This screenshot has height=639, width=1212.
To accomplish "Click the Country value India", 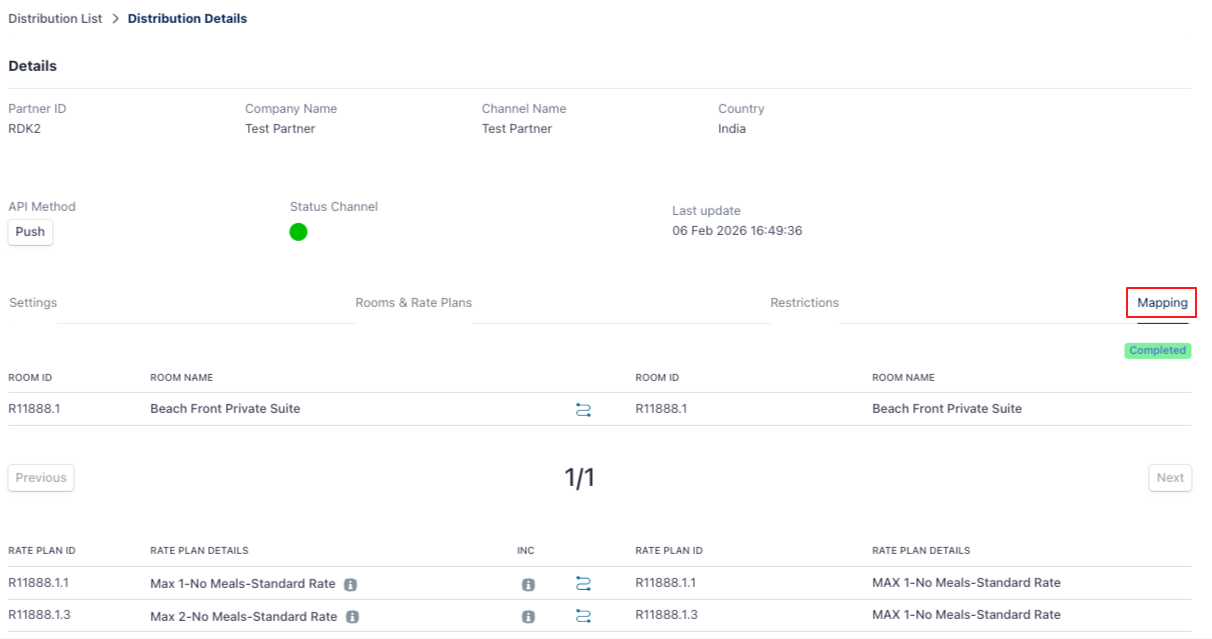I will pyautogui.click(x=732, y=129).
